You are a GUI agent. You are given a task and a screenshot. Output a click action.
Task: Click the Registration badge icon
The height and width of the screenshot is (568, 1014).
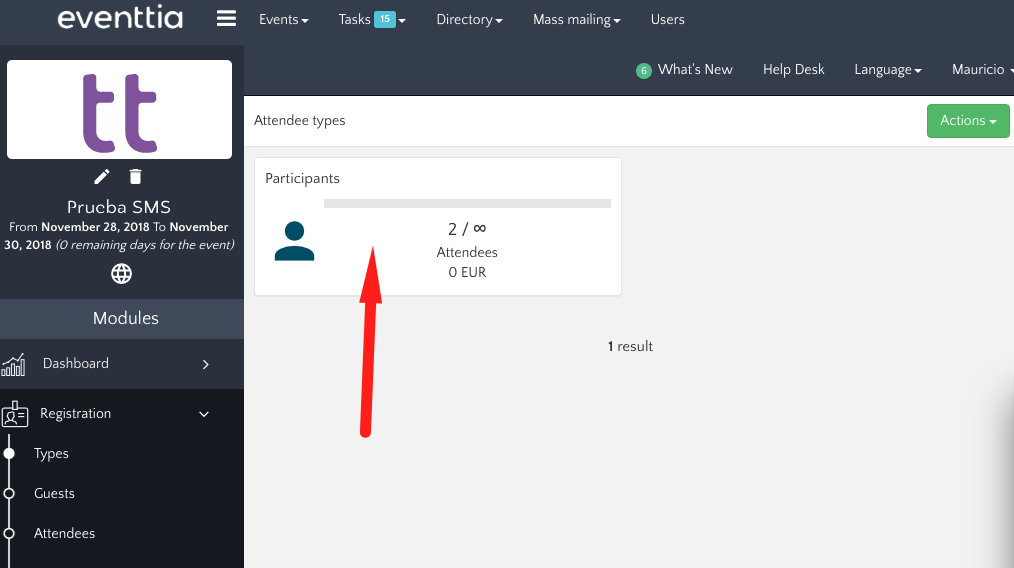coord(15,414)
